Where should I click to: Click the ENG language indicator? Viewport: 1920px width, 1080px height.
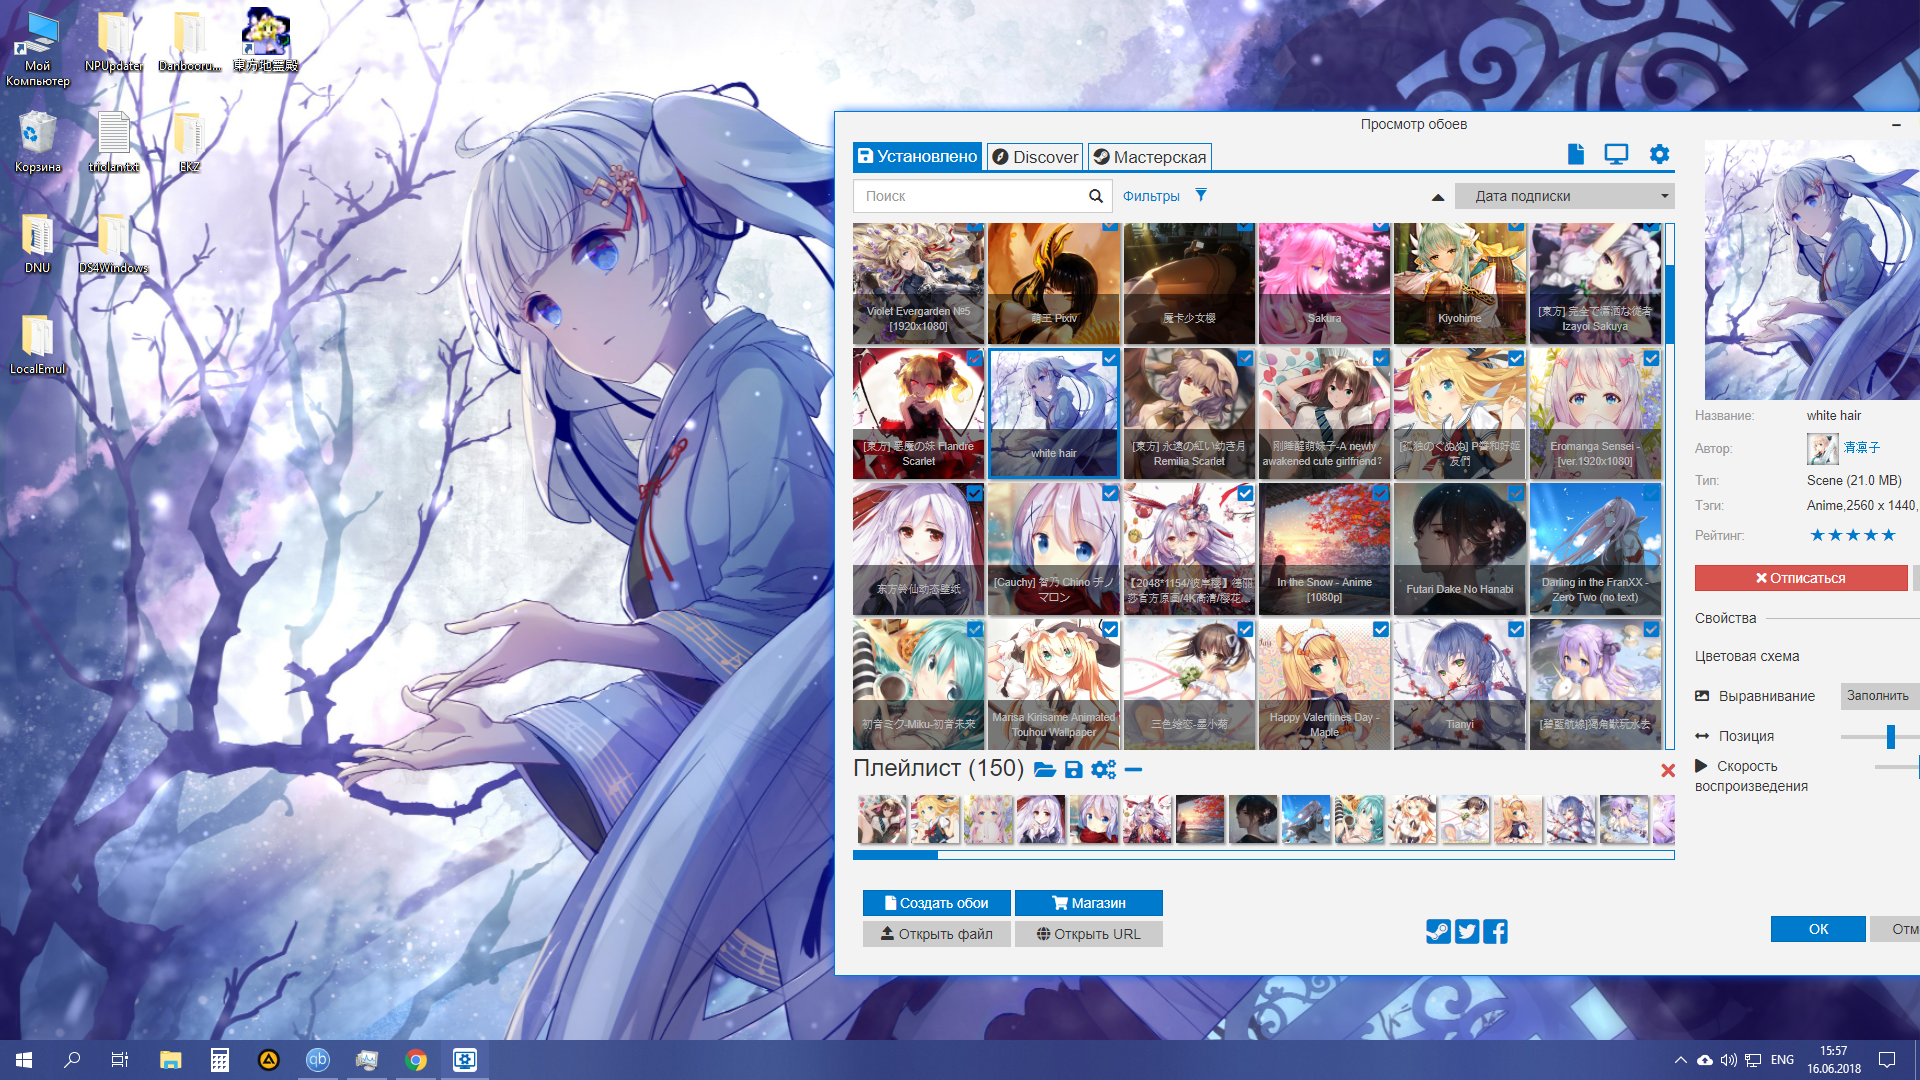point(1782,1060)
